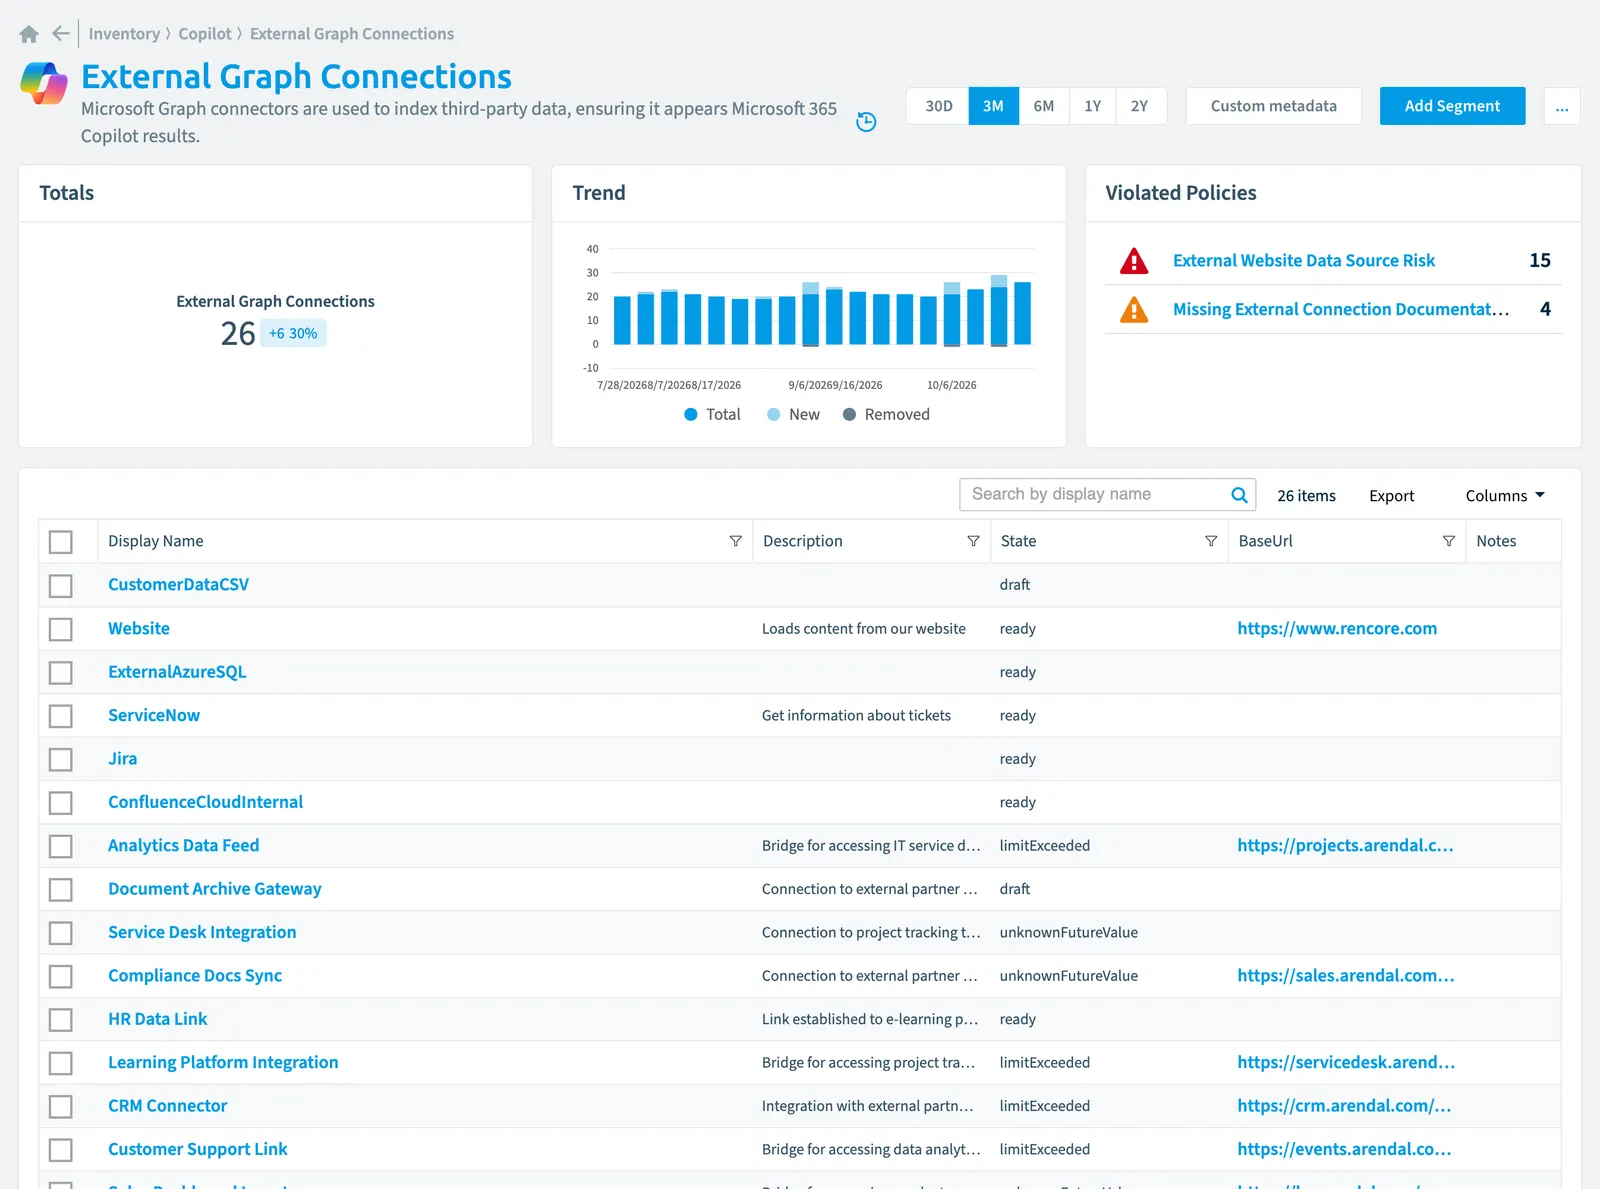Open Custom metadata

pyautogui.click(x=1273, y=106)
